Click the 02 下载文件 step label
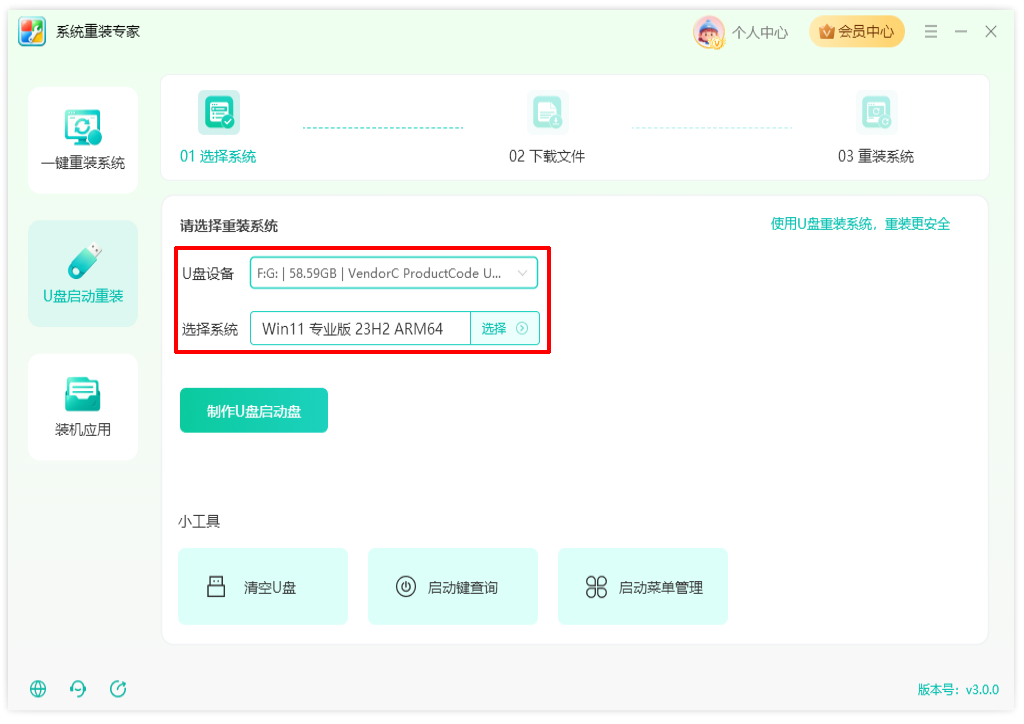Screen dimensions: 1024x724 point(547,157)
